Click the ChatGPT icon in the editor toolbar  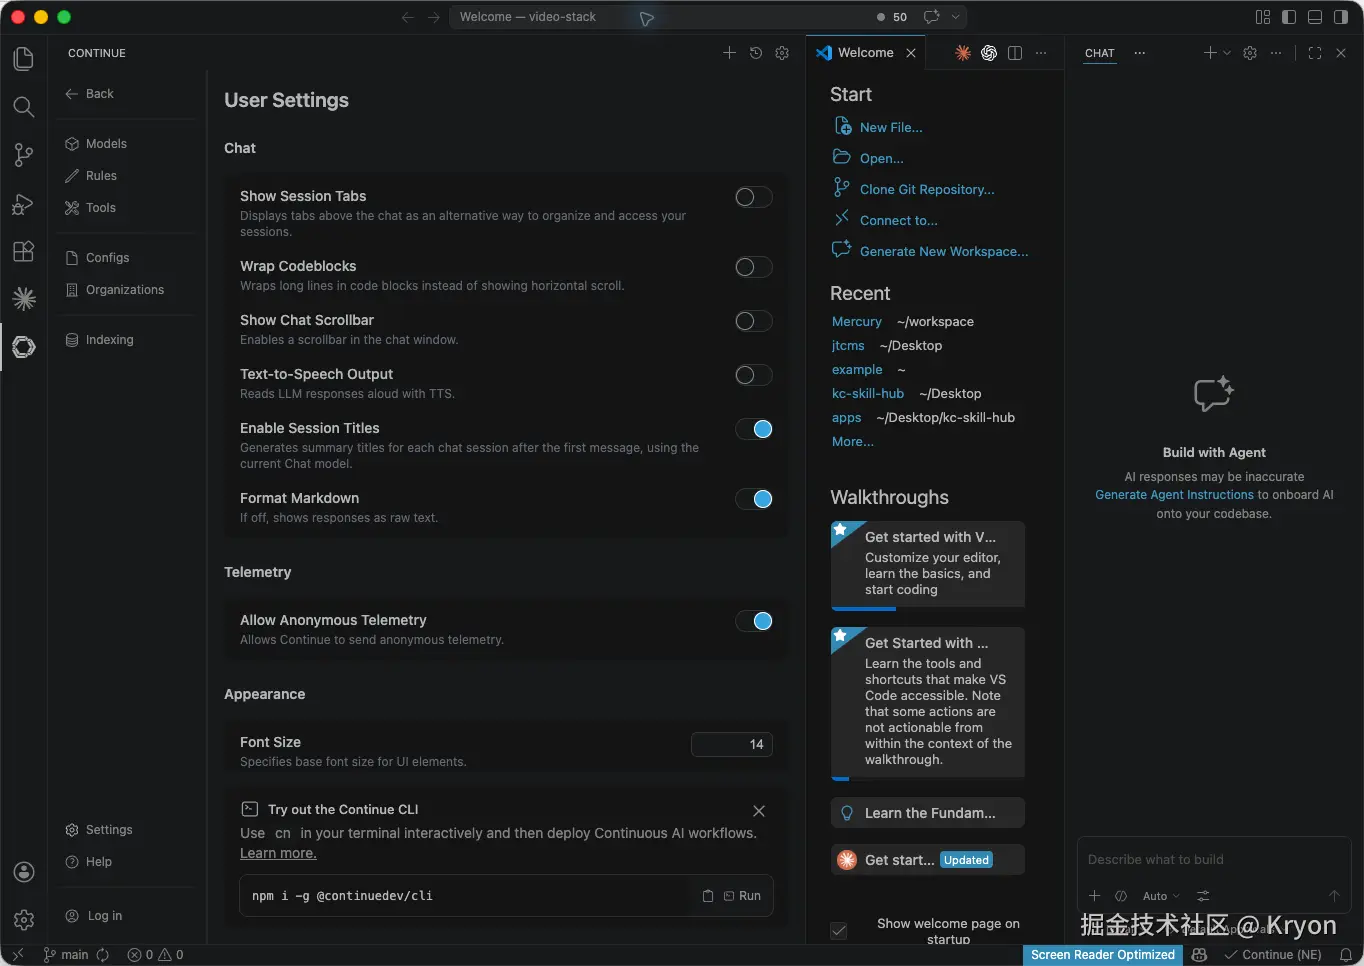coord(989,53)
